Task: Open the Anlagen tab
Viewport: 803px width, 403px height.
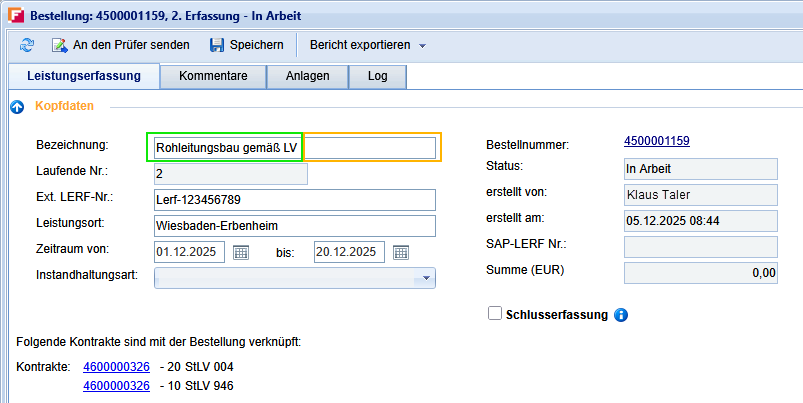Action: 307,76
